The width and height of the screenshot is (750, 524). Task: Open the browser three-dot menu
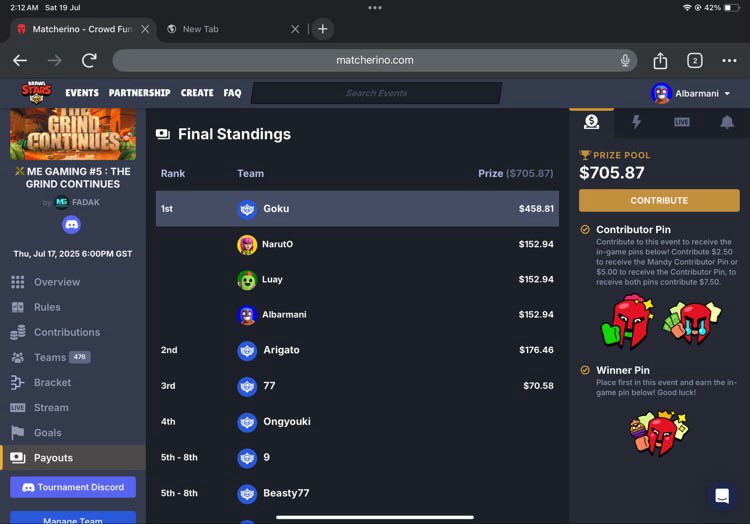pyautogui.click(x=729, y=60)
